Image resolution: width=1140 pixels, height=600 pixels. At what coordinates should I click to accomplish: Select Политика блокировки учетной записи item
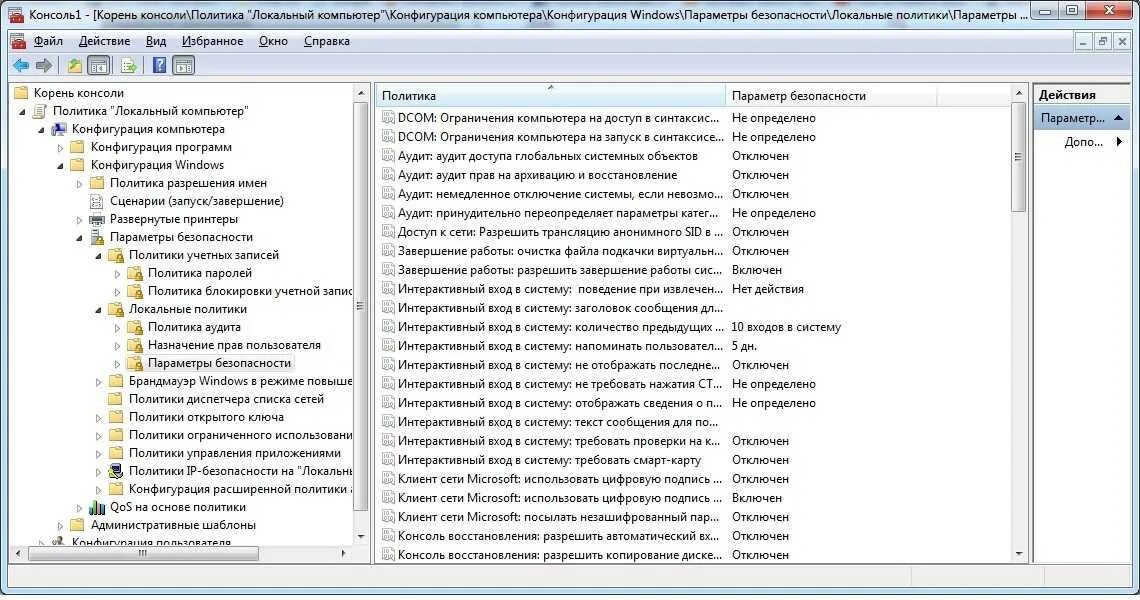click(249, 291)
